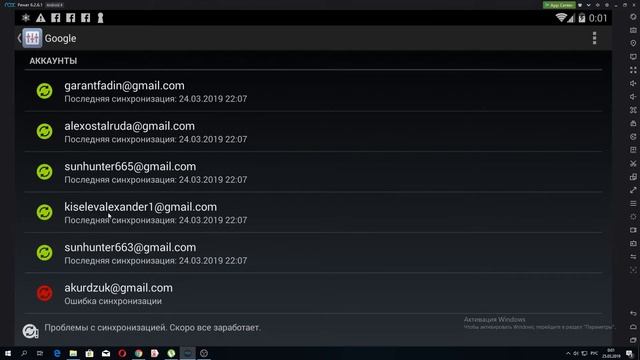The width and height of the screenshot is (640, 360).
Task: Click the green sync icon for garantfadin
Action: pyautogui.click(x=44, y=91)
